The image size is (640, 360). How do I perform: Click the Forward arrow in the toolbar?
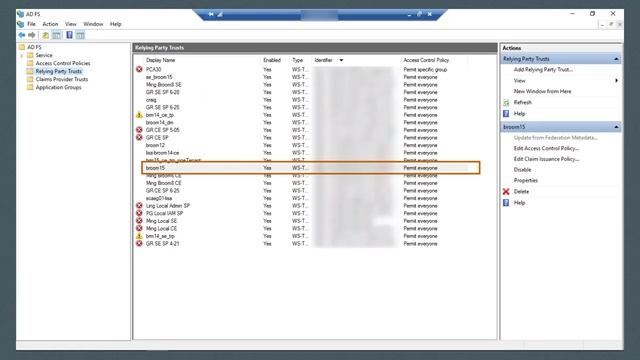[x=31, y=35]
